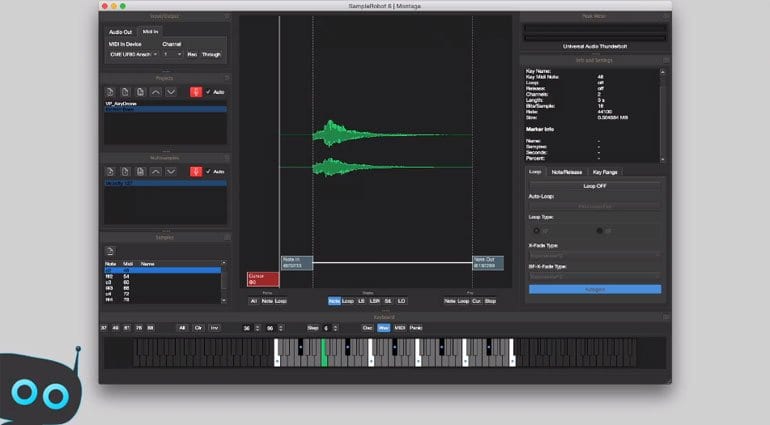Viewport: 770px width, 425px height.
Task: Click the blue button at Loop tab bottom
Action: (595, 289)
